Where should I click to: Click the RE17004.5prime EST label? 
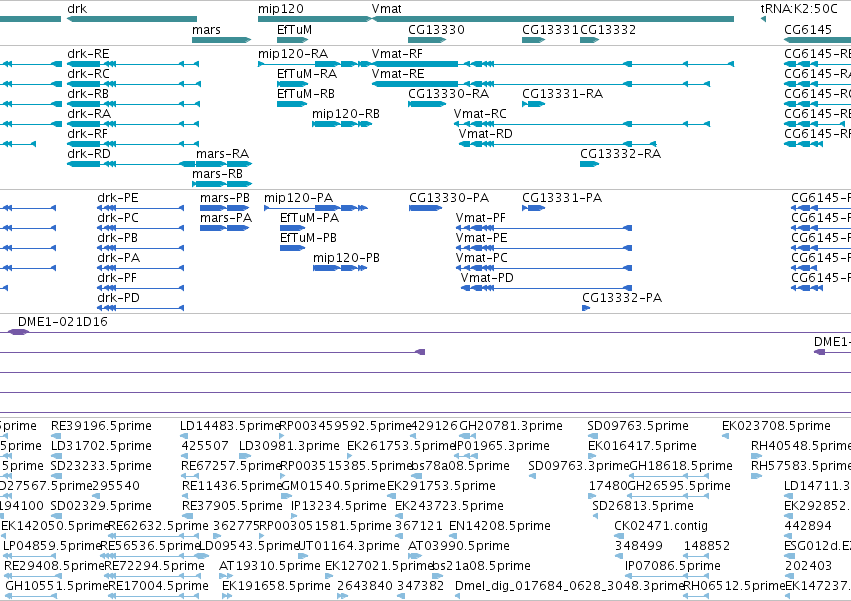point(158,586)
